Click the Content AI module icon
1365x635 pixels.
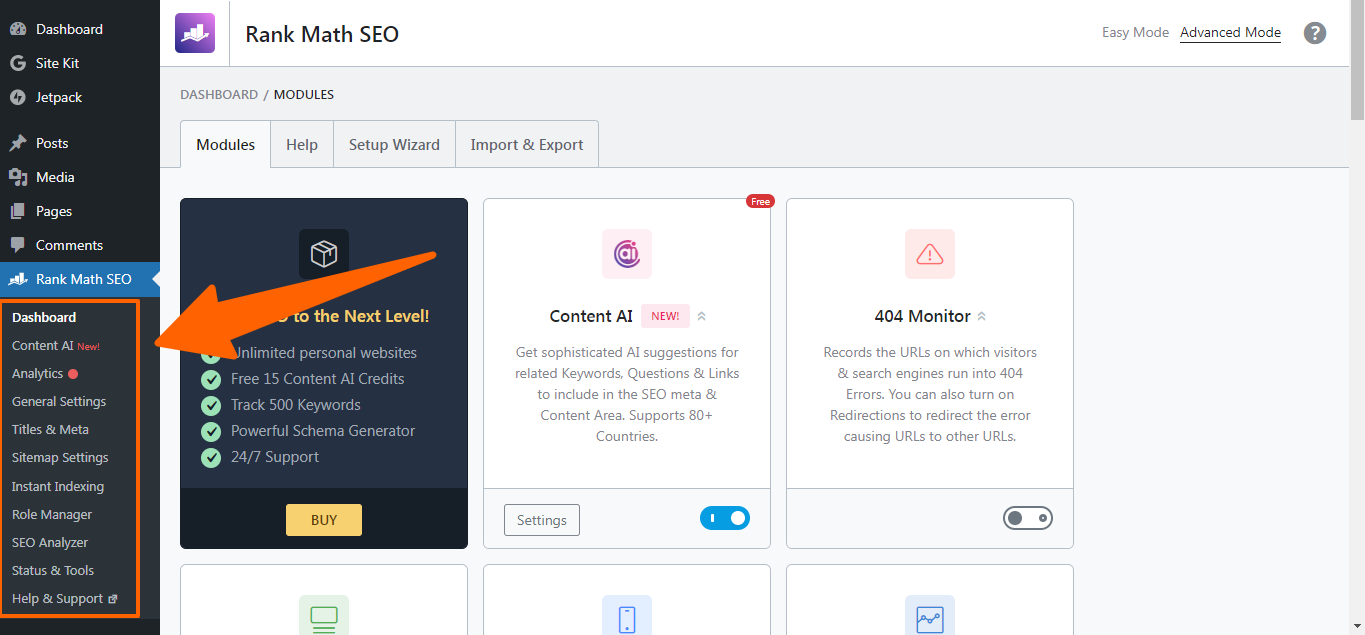627,254
